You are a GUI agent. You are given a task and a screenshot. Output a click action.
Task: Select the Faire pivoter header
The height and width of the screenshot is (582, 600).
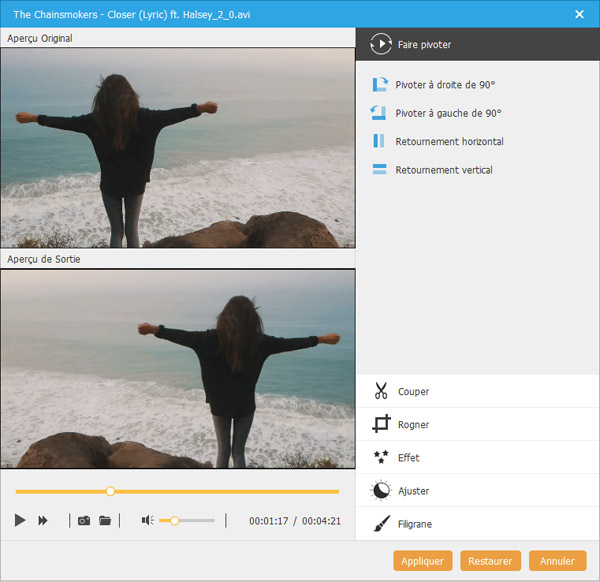click(424, 44)
